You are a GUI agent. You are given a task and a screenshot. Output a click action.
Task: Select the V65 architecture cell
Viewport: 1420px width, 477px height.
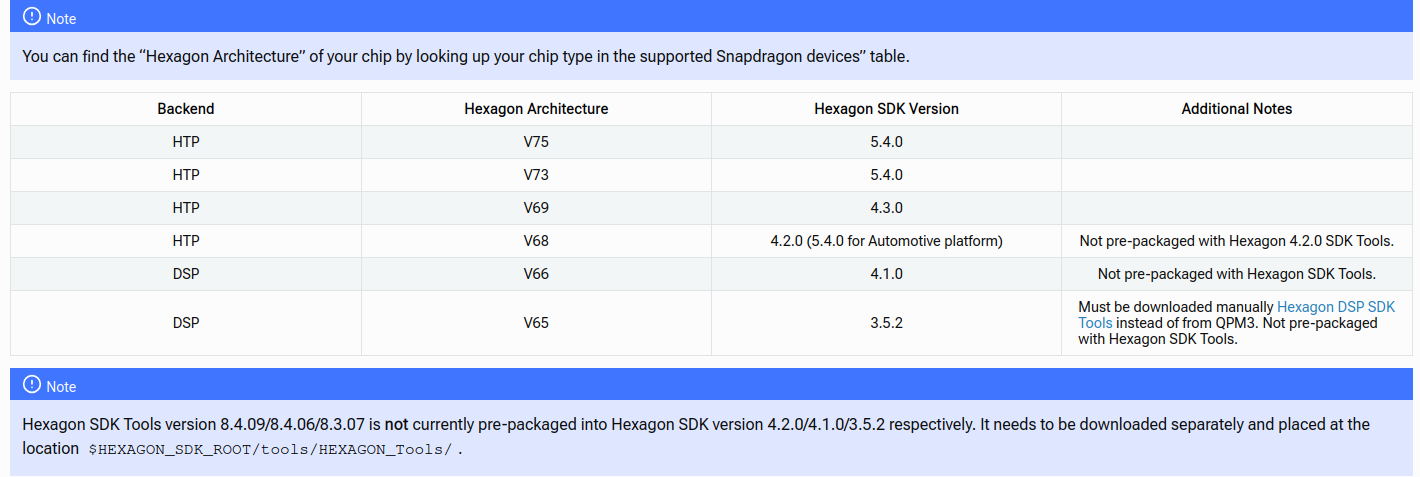click(536, 323)
